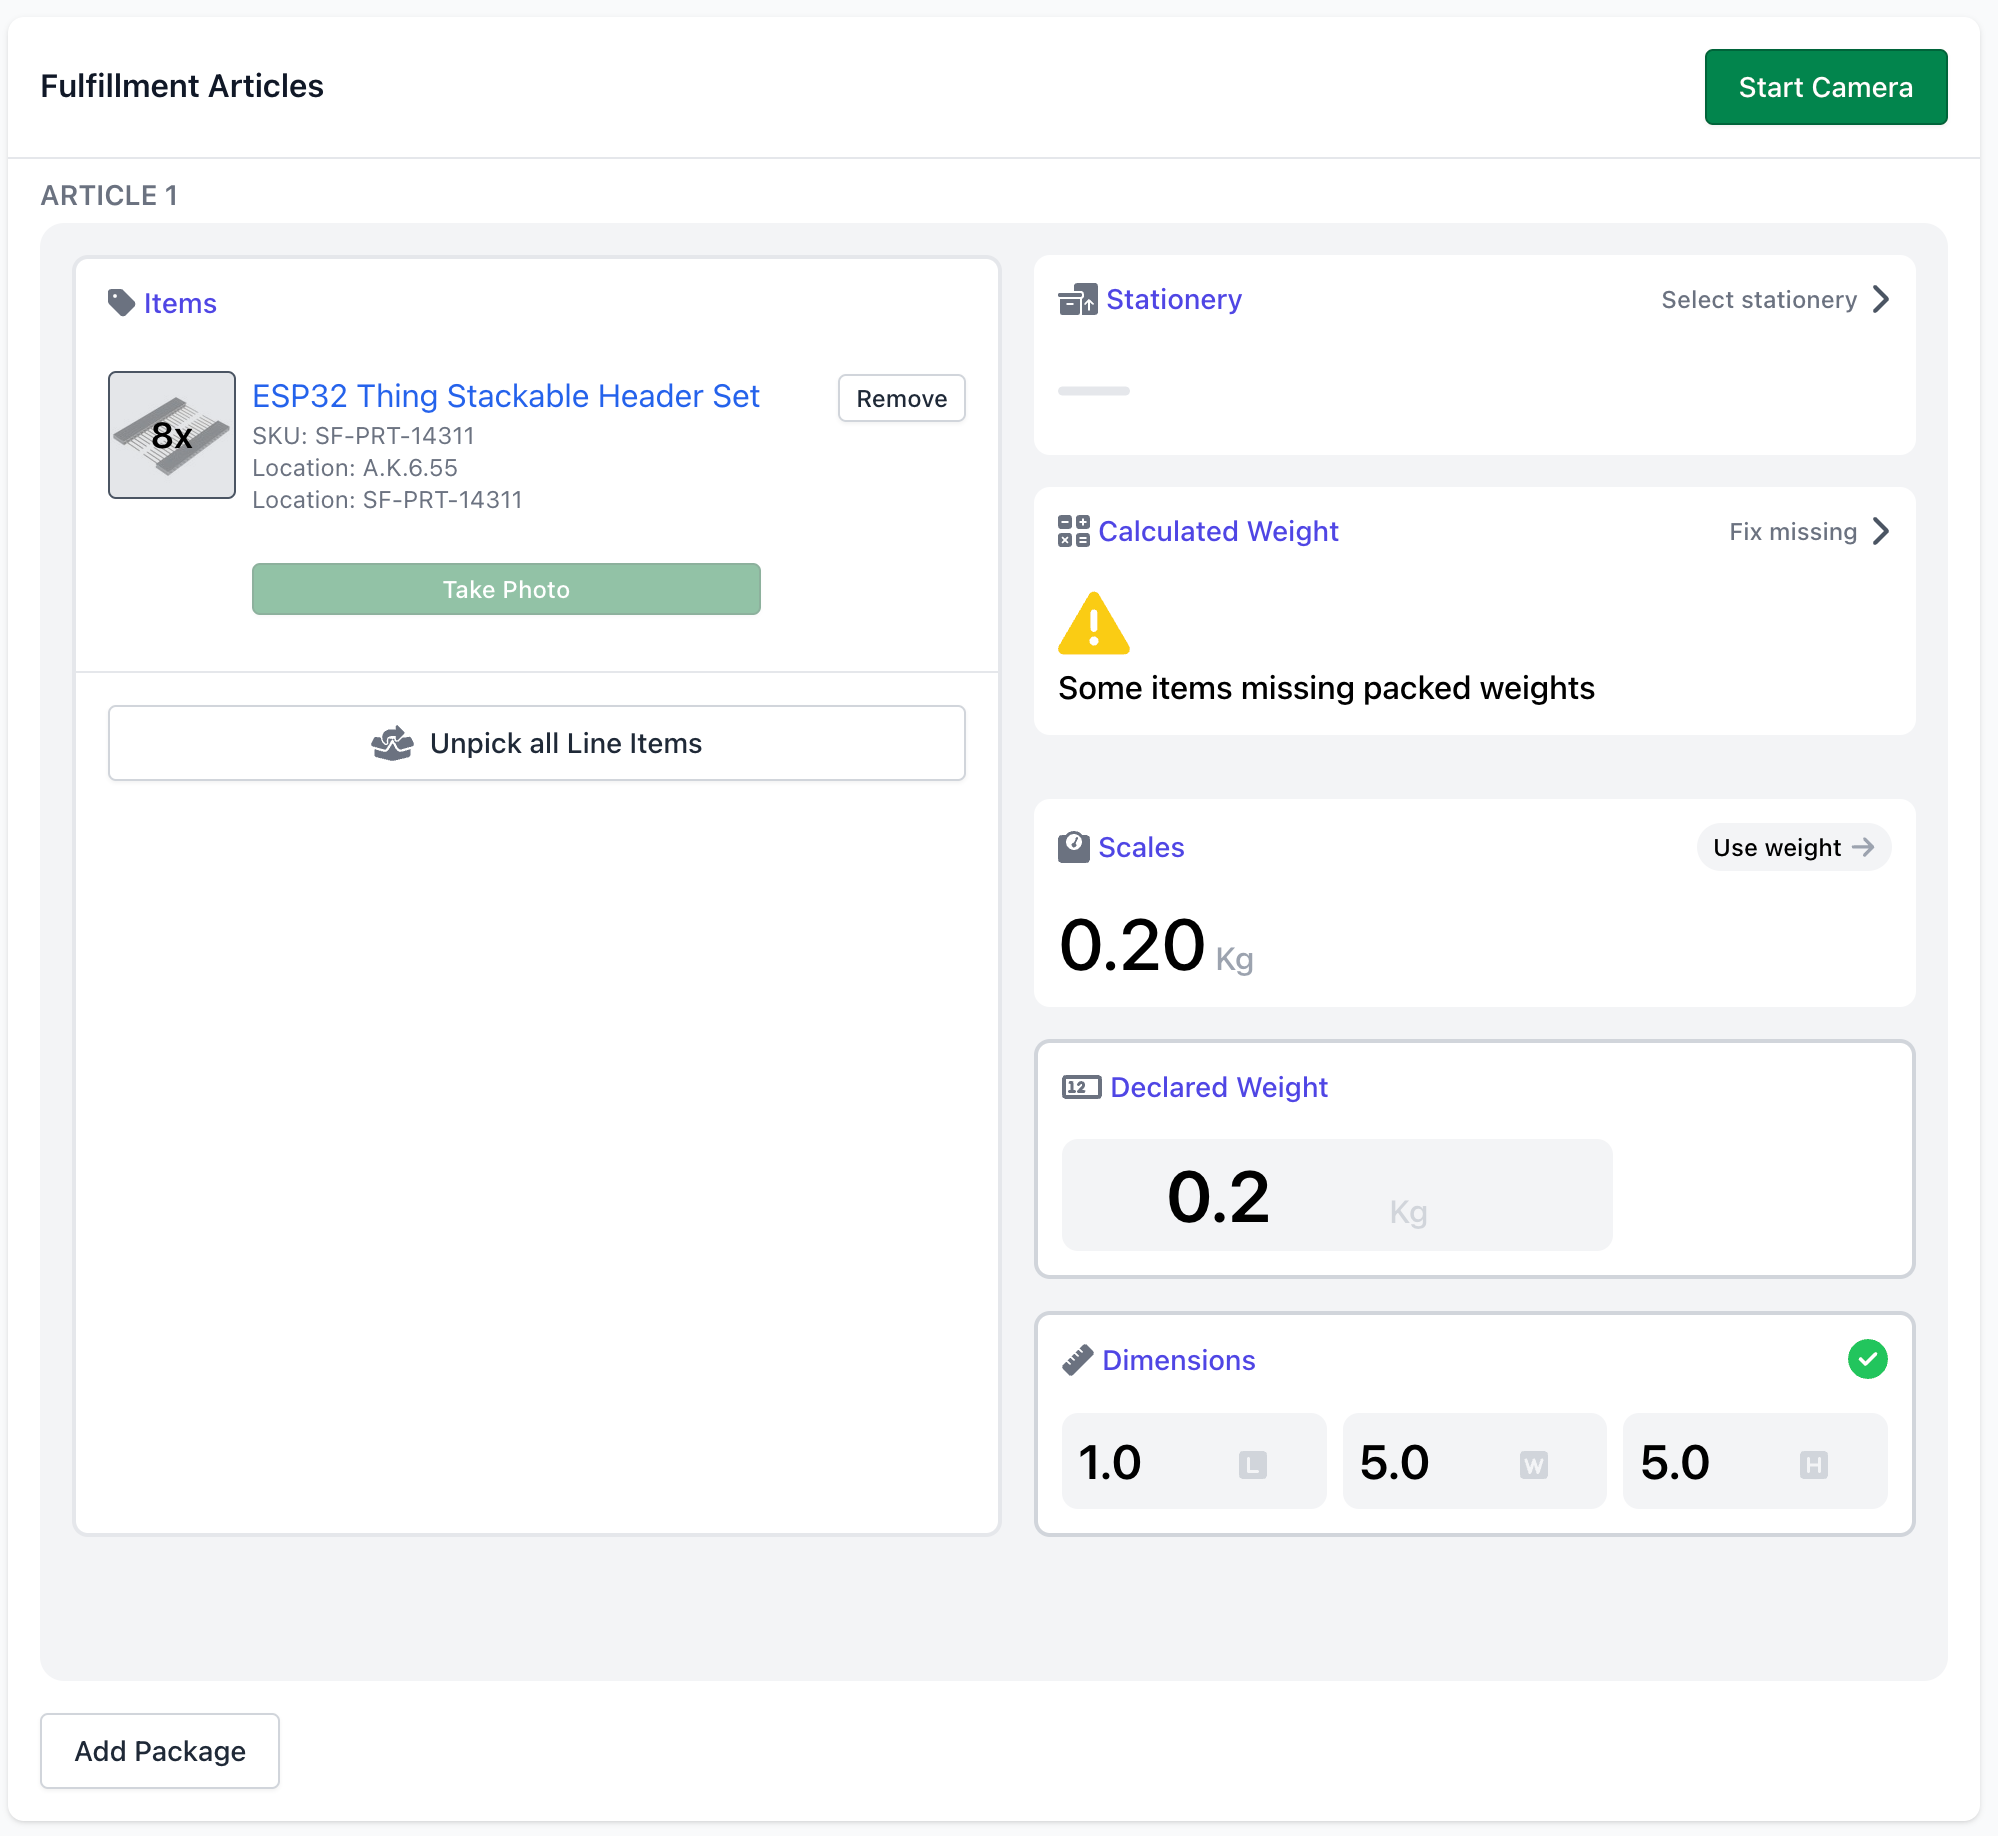The height and width of the screenshot is (1836, 1998).
Task: Click the Stationery box icon
Action: tap(1077, 300)
